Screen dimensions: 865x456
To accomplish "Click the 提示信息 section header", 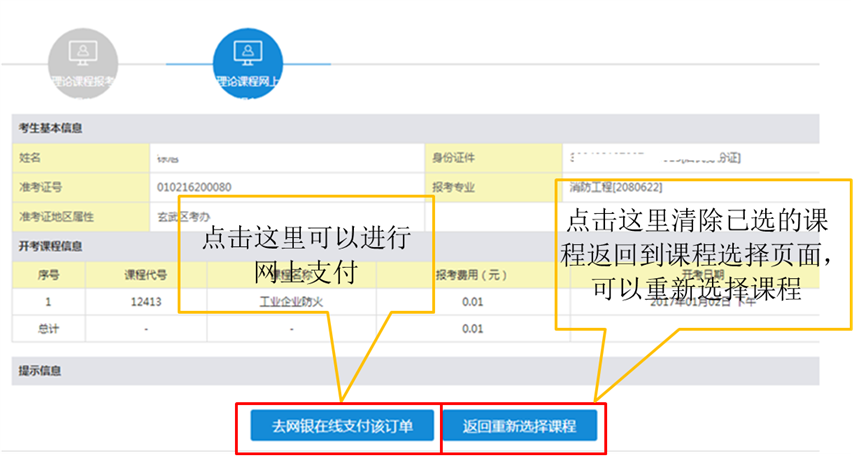I will (x=40, y=370).
